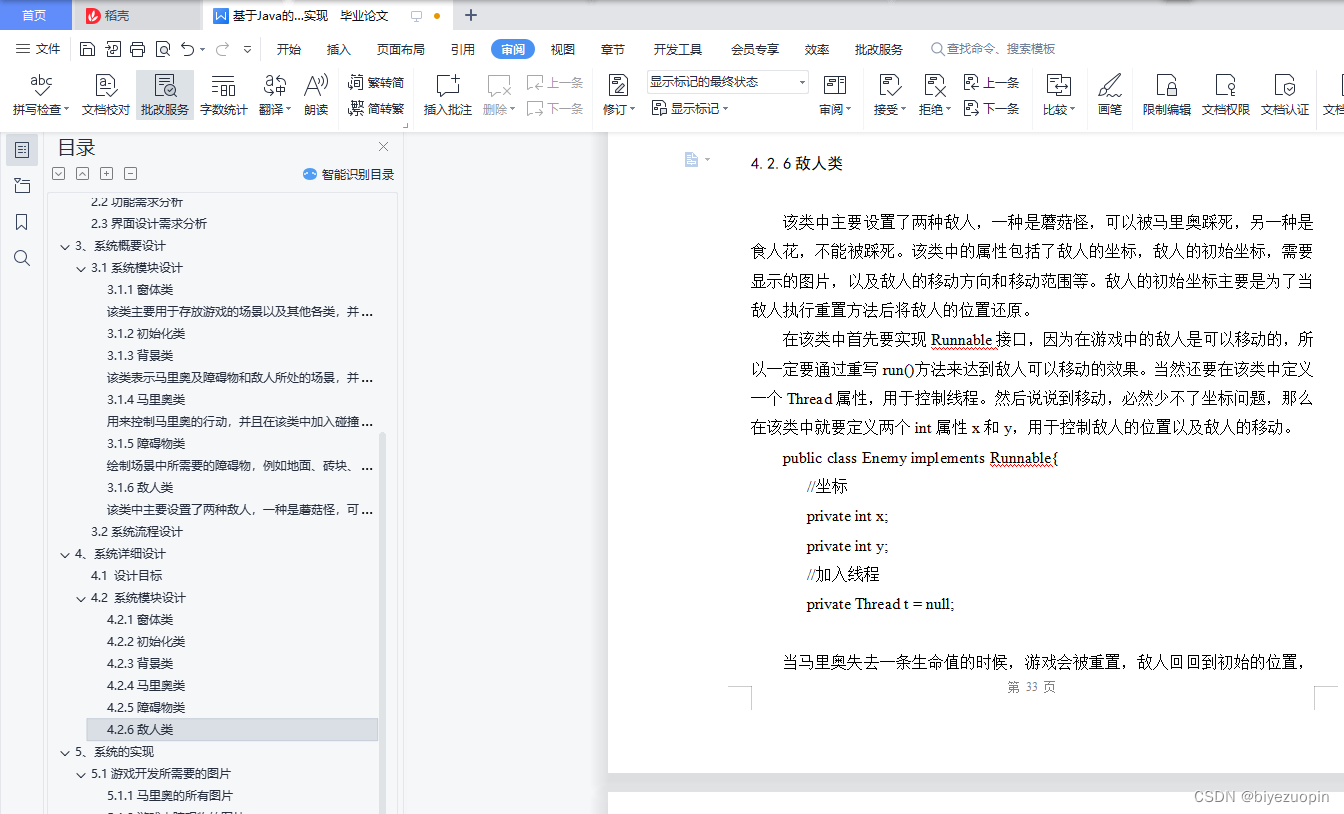Go to change with 下一条 beside 拒绝
Image resolution: width=1344 pixels, height=814 pixels.
click(992, 108)
